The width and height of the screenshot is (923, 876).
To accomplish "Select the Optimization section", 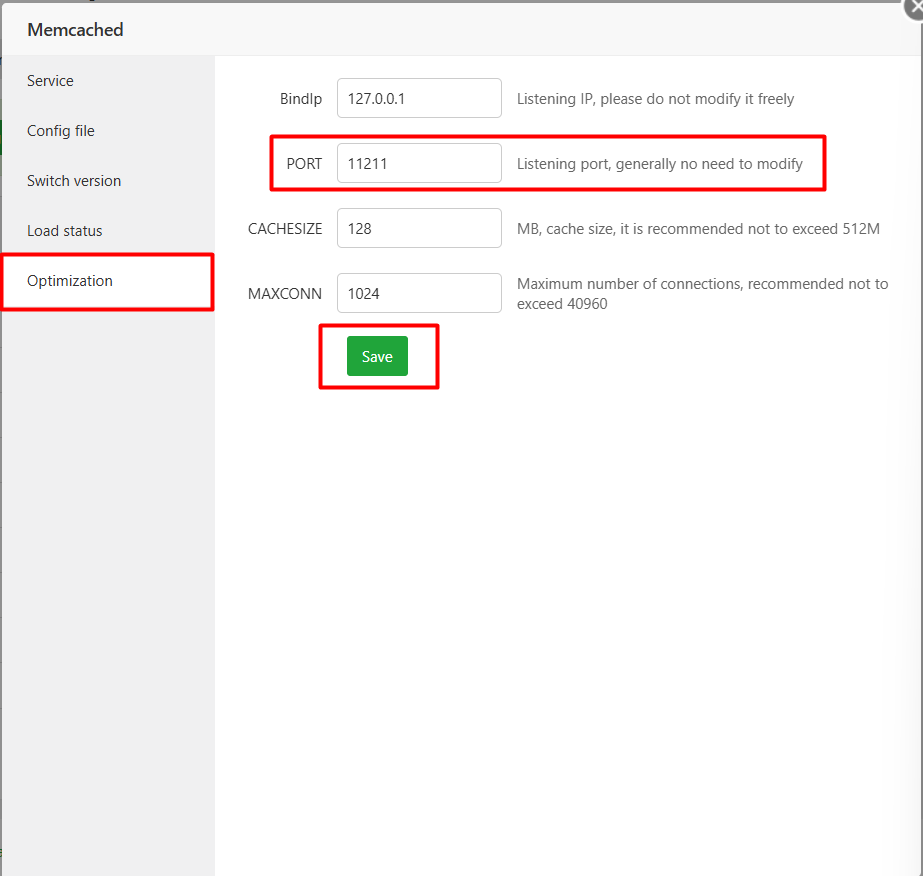I will click(x=69, y=281).
